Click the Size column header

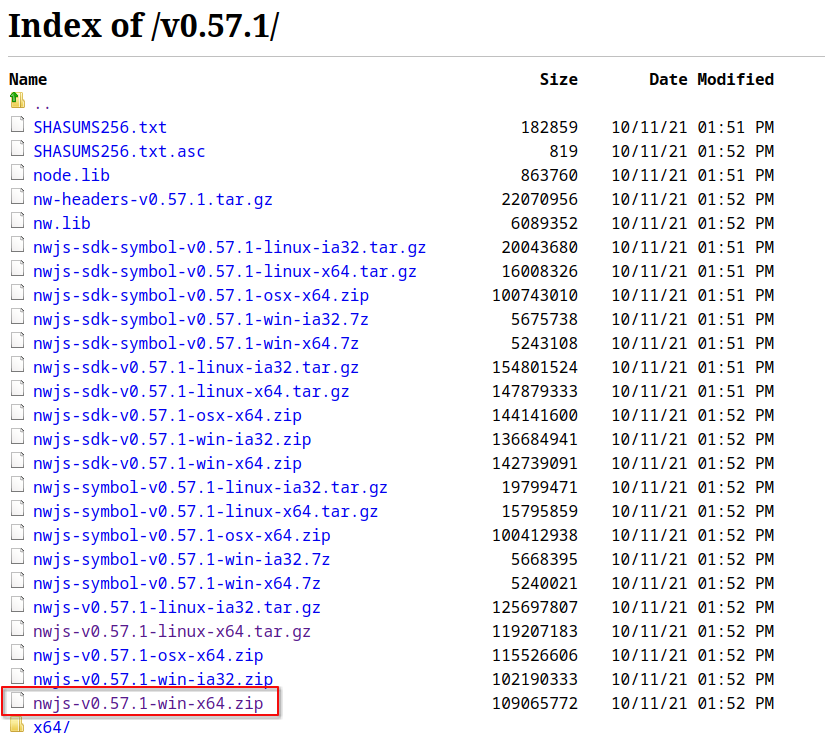click(559, 79)
